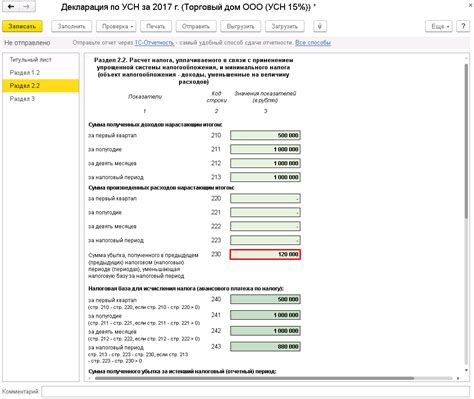This screenshot has height=399, width=474.
Task: Click the Загрузить button
Action: click(x=284, y=26)
